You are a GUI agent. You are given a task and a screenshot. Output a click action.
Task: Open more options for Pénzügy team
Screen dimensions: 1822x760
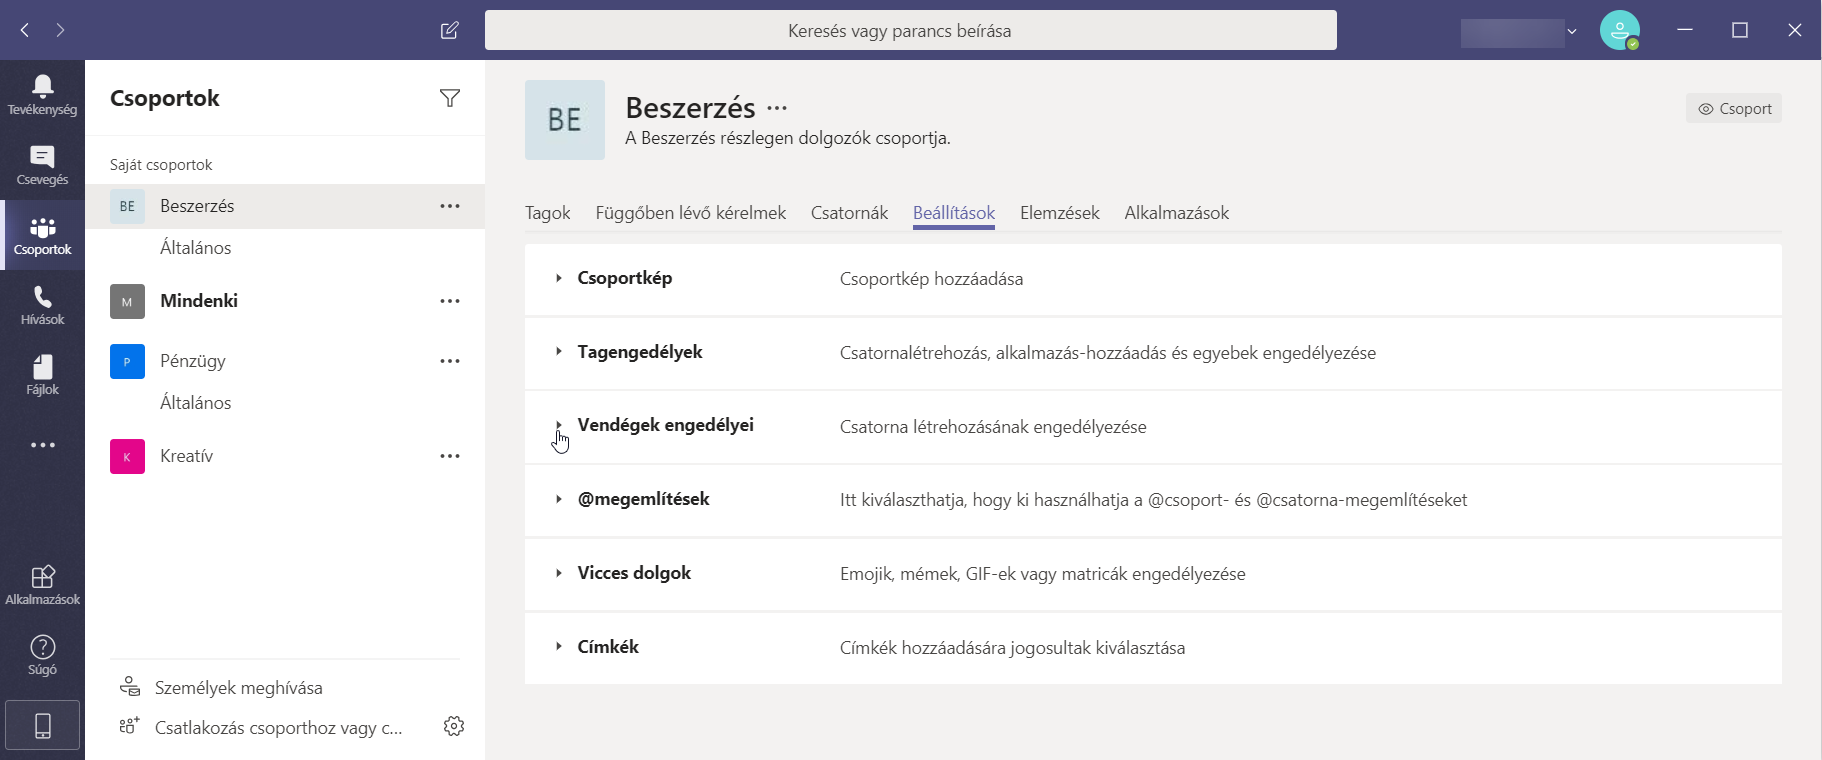click(450, 361)
